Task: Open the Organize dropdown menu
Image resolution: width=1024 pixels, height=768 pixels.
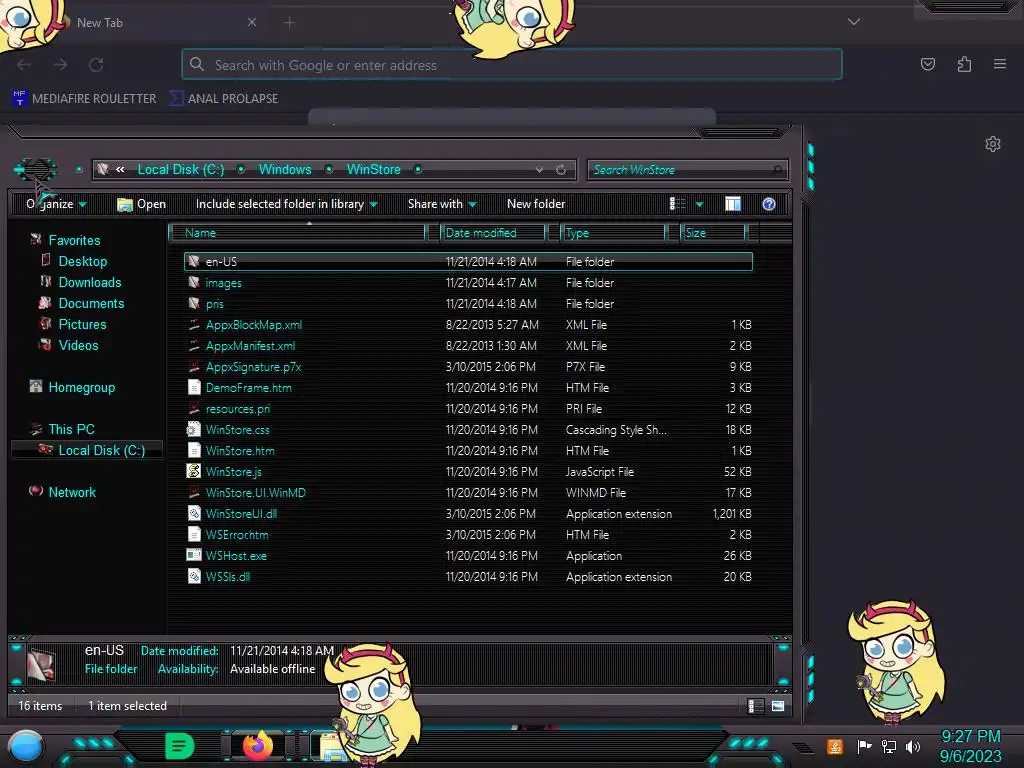Action: click(x=56, y=204)
